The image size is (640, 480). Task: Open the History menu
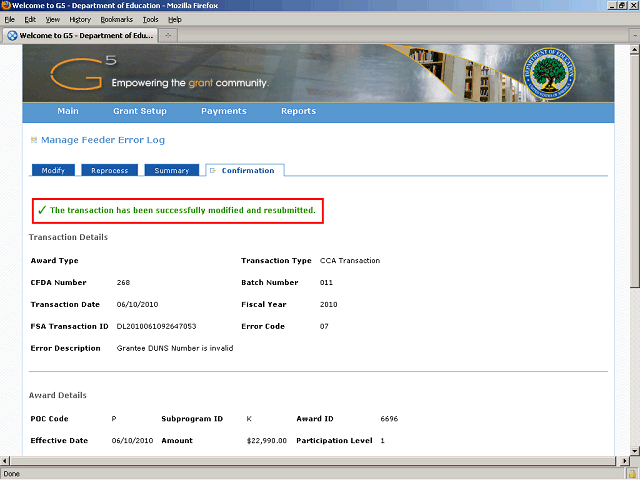(x=80, y=20)
